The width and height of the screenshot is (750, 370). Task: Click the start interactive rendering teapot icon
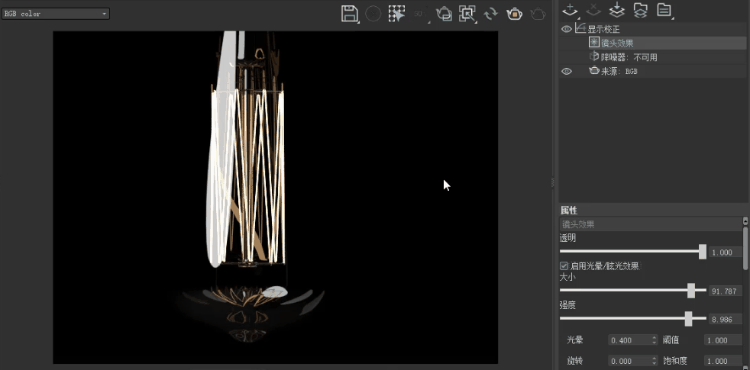pyautogui.click(x=443, y=13)
